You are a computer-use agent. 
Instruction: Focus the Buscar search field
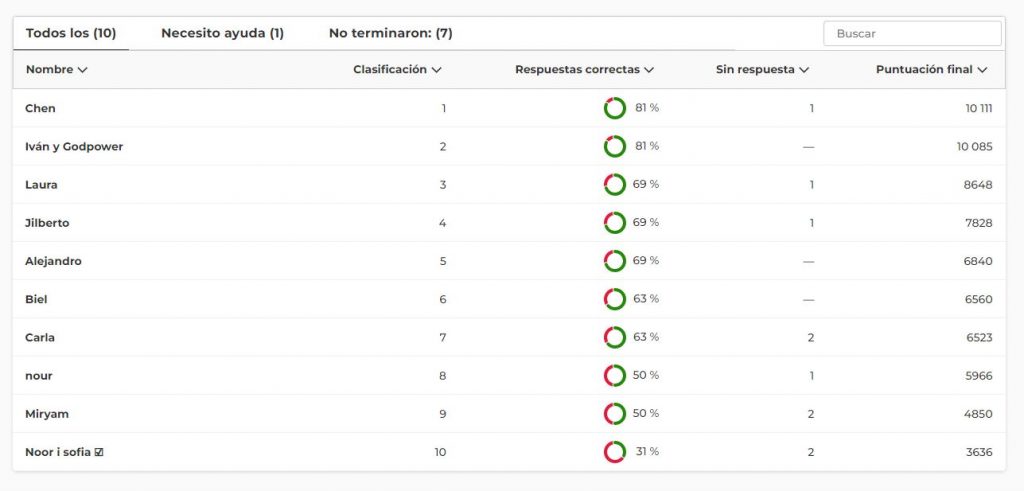[x=912, y=33]
